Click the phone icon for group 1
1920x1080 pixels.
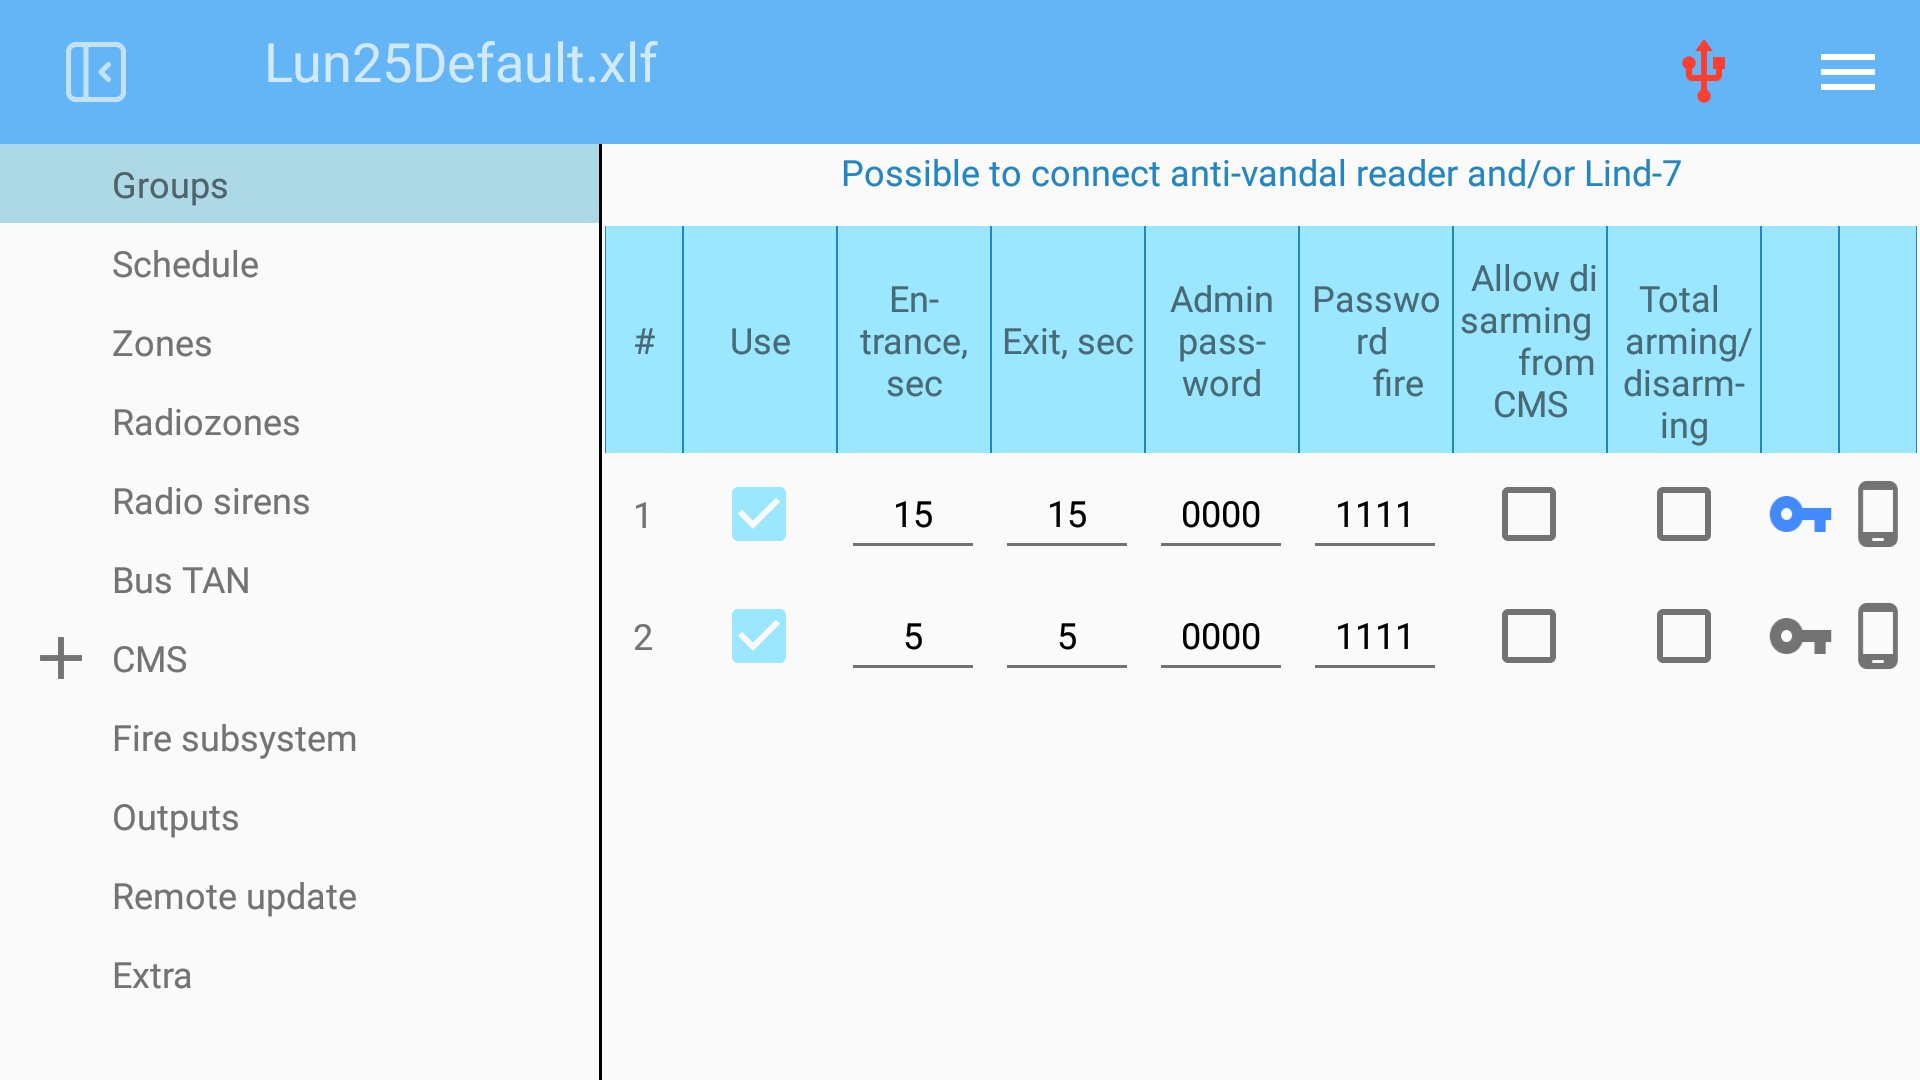1878,514
